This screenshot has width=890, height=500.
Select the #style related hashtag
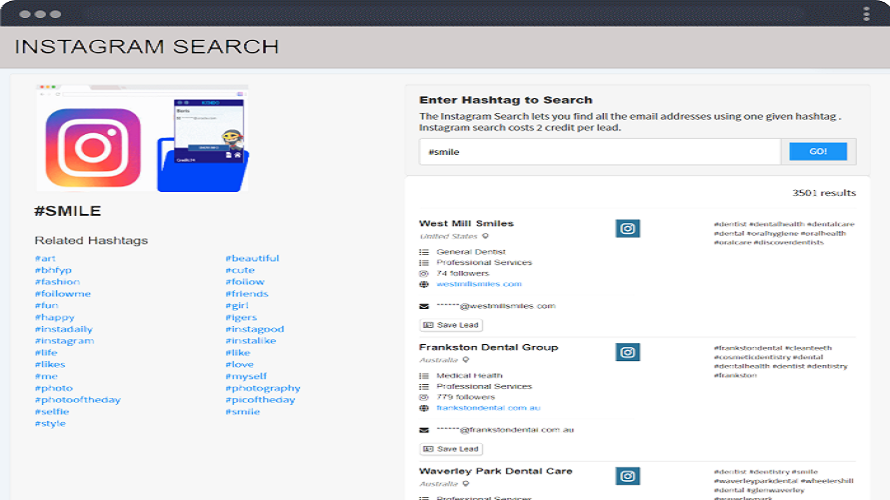pos(50,423)
